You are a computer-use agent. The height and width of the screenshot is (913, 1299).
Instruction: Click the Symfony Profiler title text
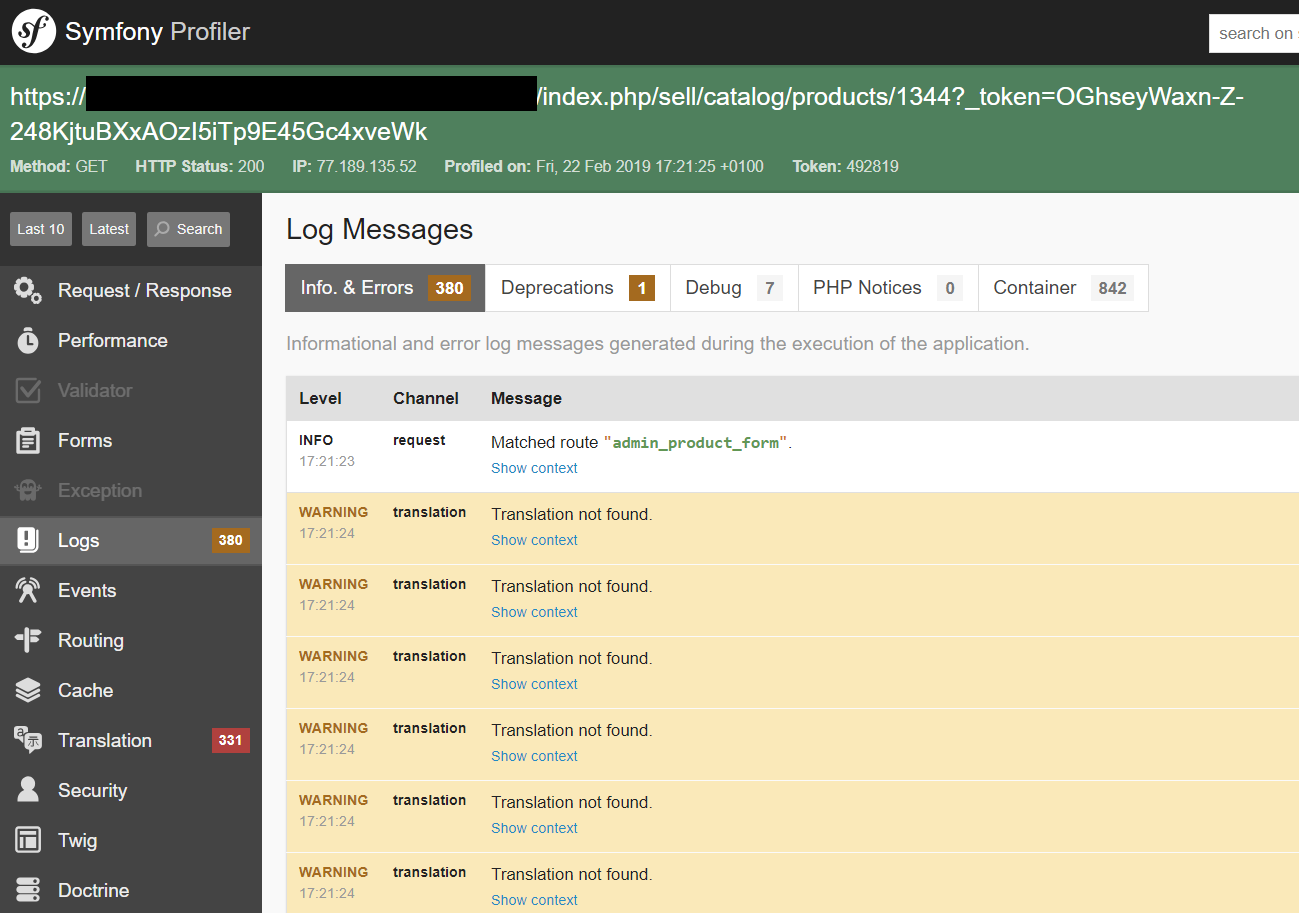(x=157, y=32)
